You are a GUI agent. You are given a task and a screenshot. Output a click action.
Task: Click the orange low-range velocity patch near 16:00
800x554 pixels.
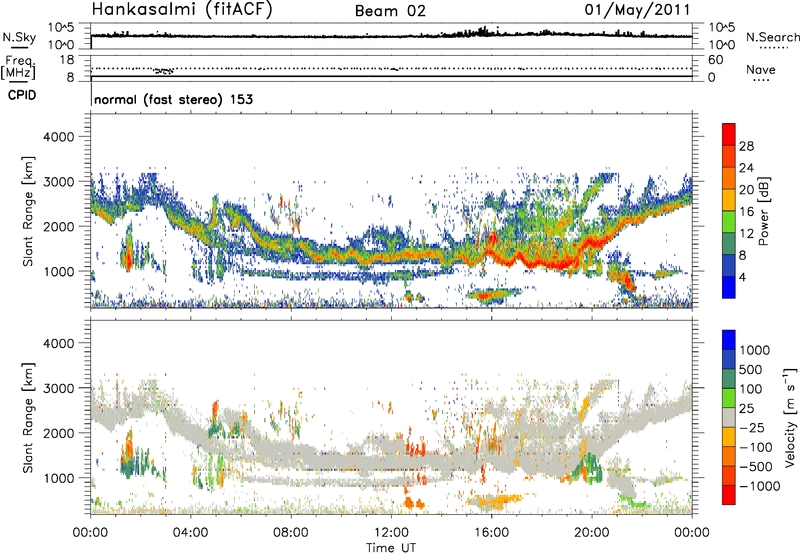coord(496,500)
